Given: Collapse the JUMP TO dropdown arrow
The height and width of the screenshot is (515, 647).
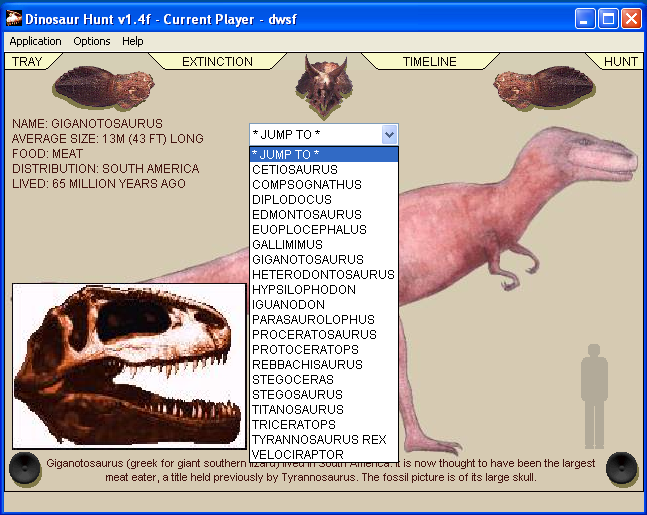Looking at the screenshot, I should click(390, 135).
